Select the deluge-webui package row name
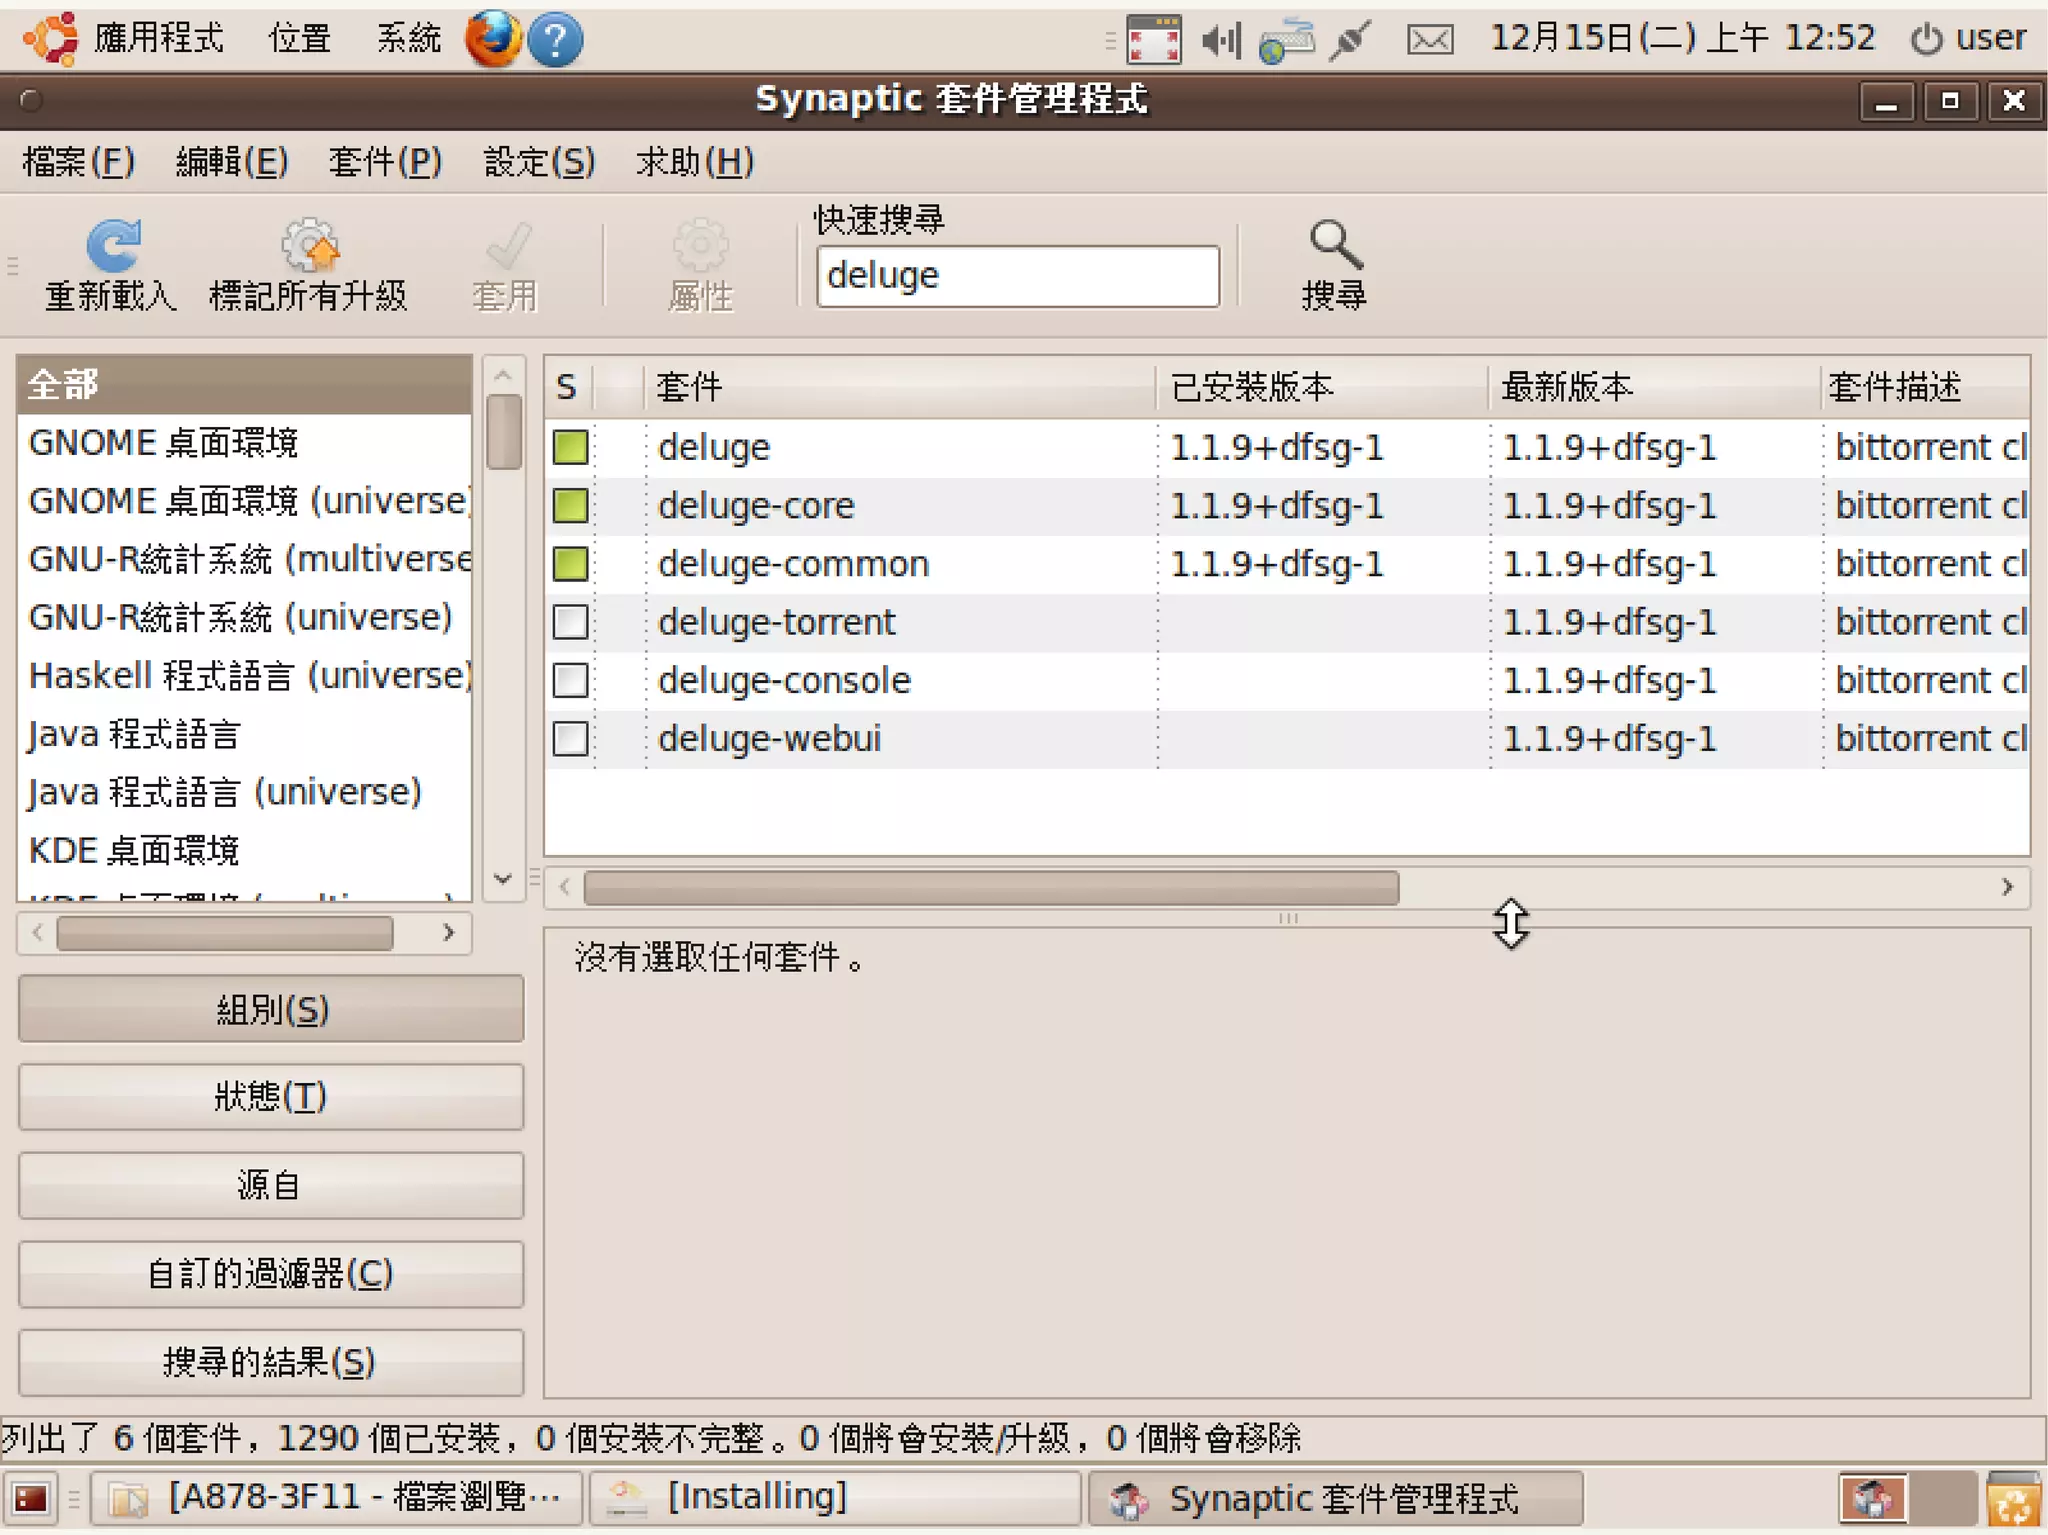 coord(770,739)
